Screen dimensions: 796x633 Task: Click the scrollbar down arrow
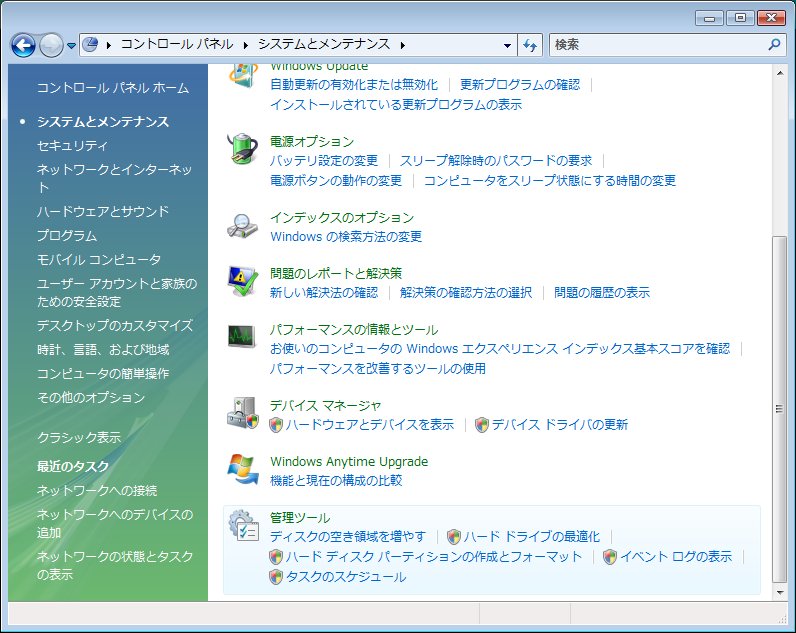779,592
